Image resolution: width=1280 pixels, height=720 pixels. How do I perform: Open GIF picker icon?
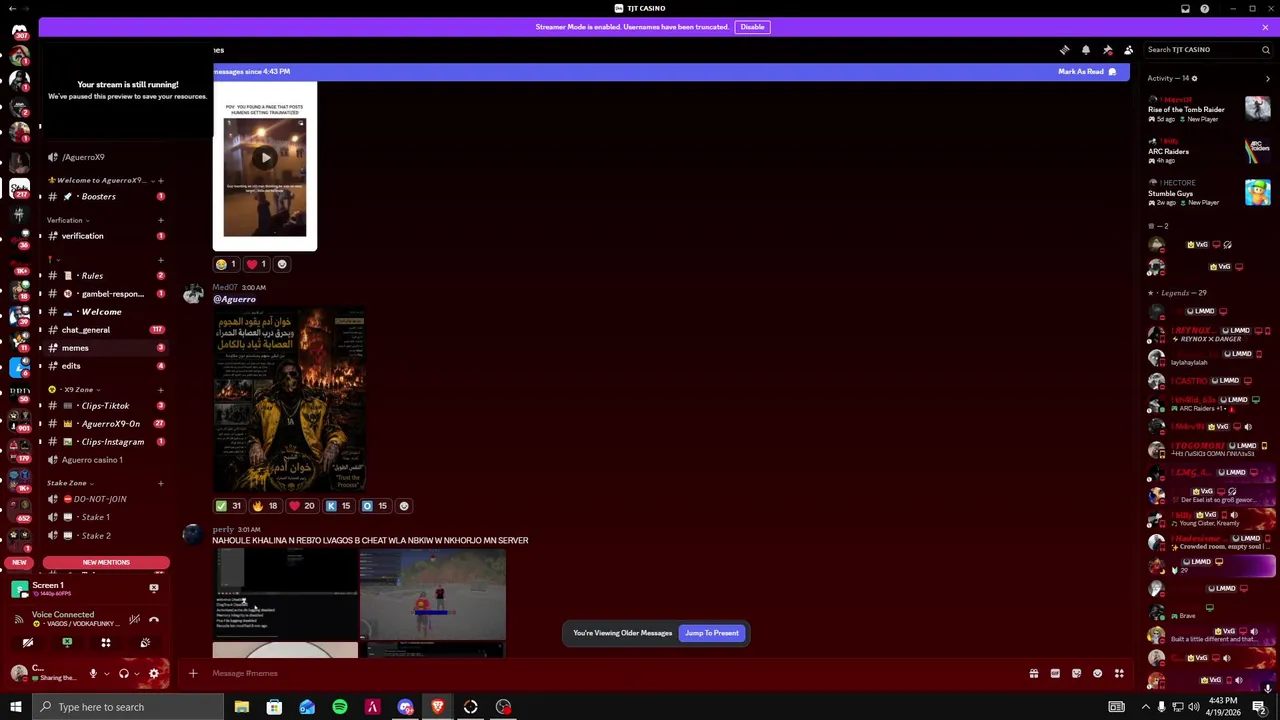click(1055, 674)
